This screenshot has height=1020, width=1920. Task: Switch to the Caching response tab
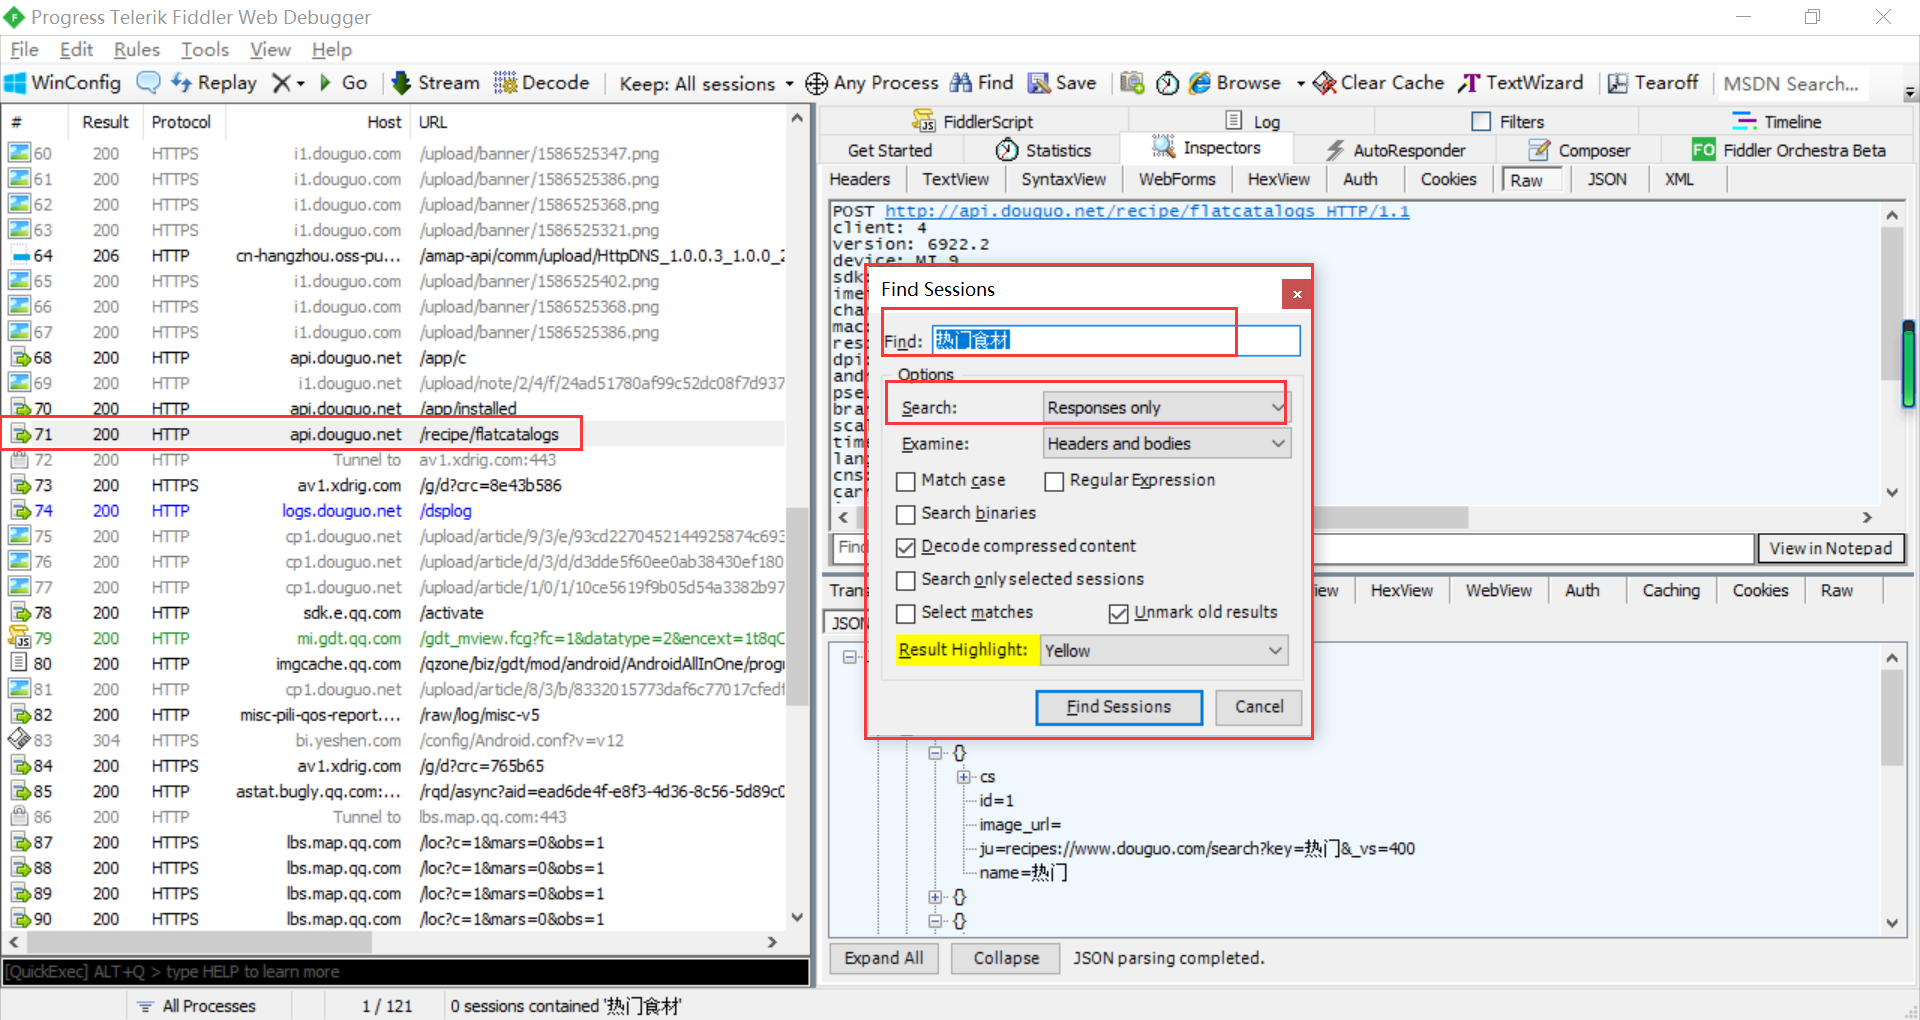click(x=1671, y=590)
